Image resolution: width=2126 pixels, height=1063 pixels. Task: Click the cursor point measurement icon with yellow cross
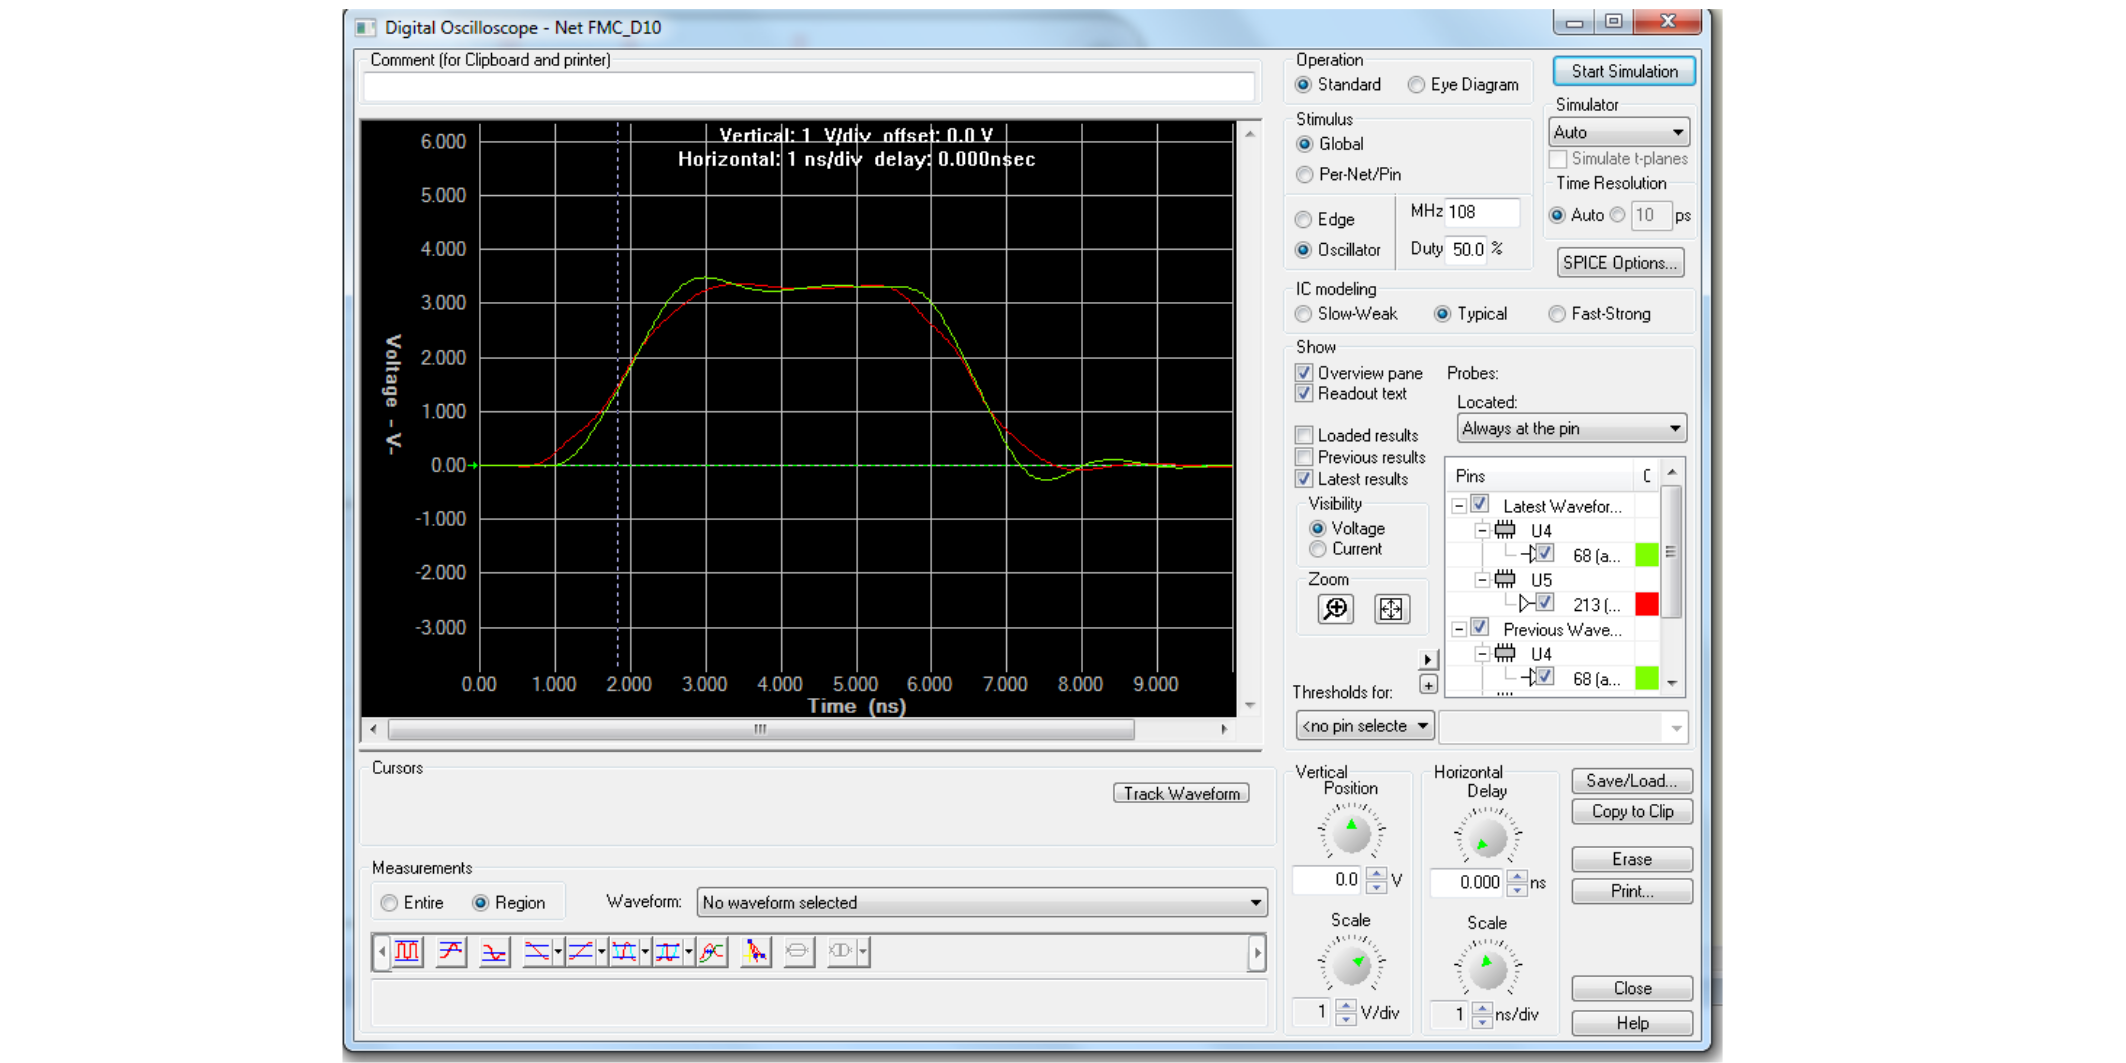[756, 951]
